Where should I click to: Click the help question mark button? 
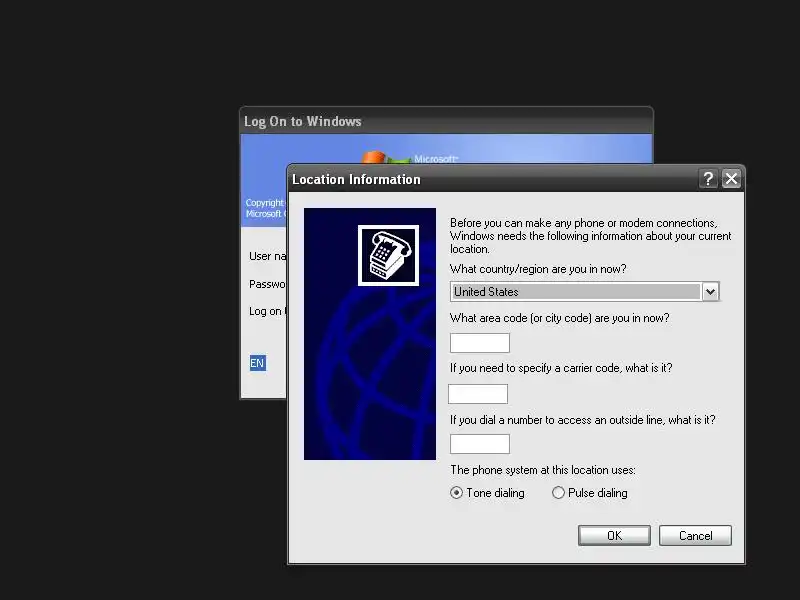tap(708, 179)
